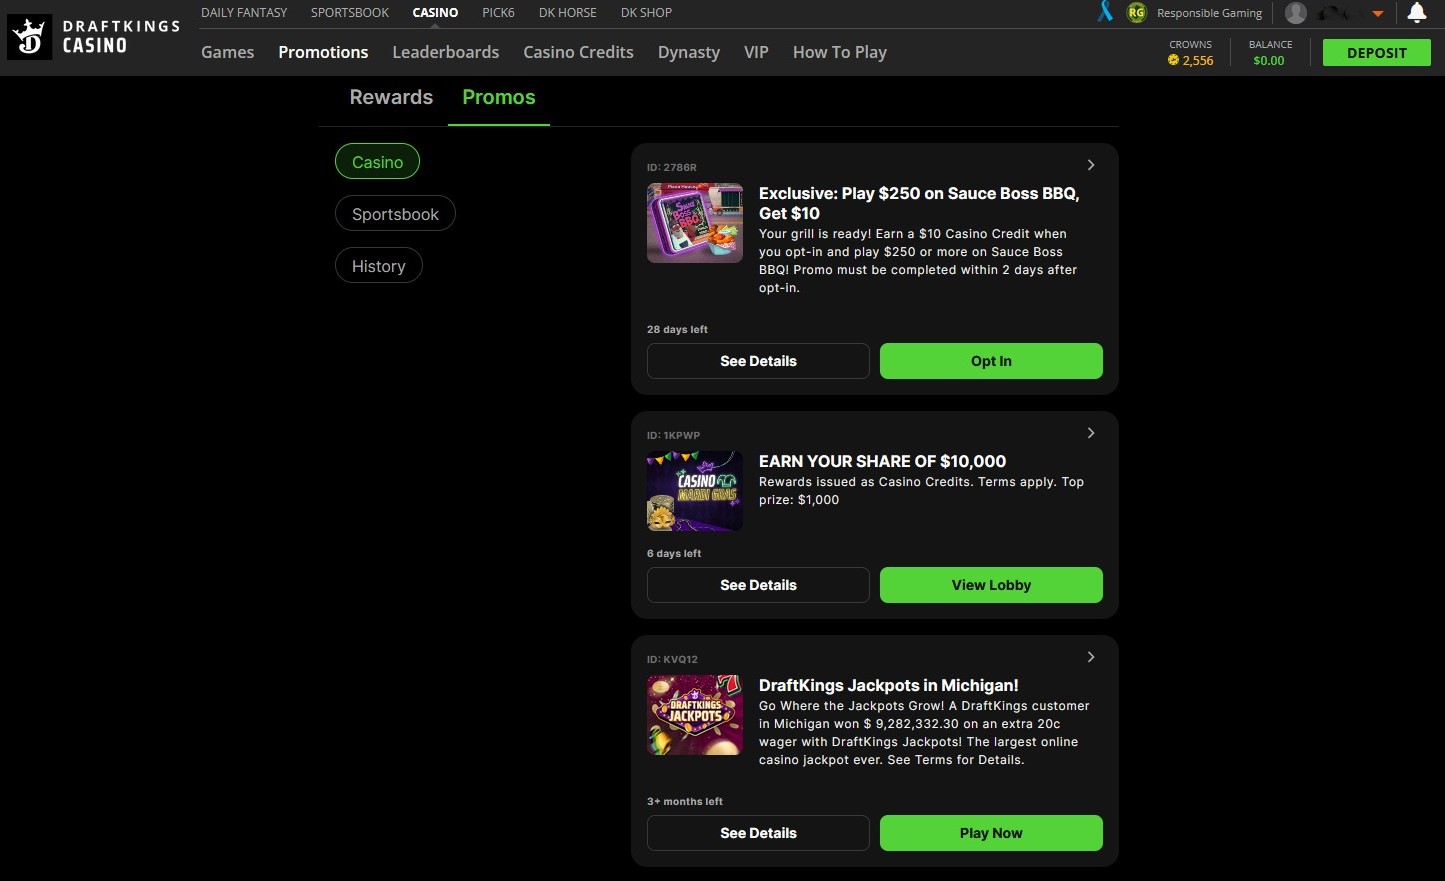Click the notifications bell icon
This screenshot has height=881, width=1445.
click(1417, 12)
